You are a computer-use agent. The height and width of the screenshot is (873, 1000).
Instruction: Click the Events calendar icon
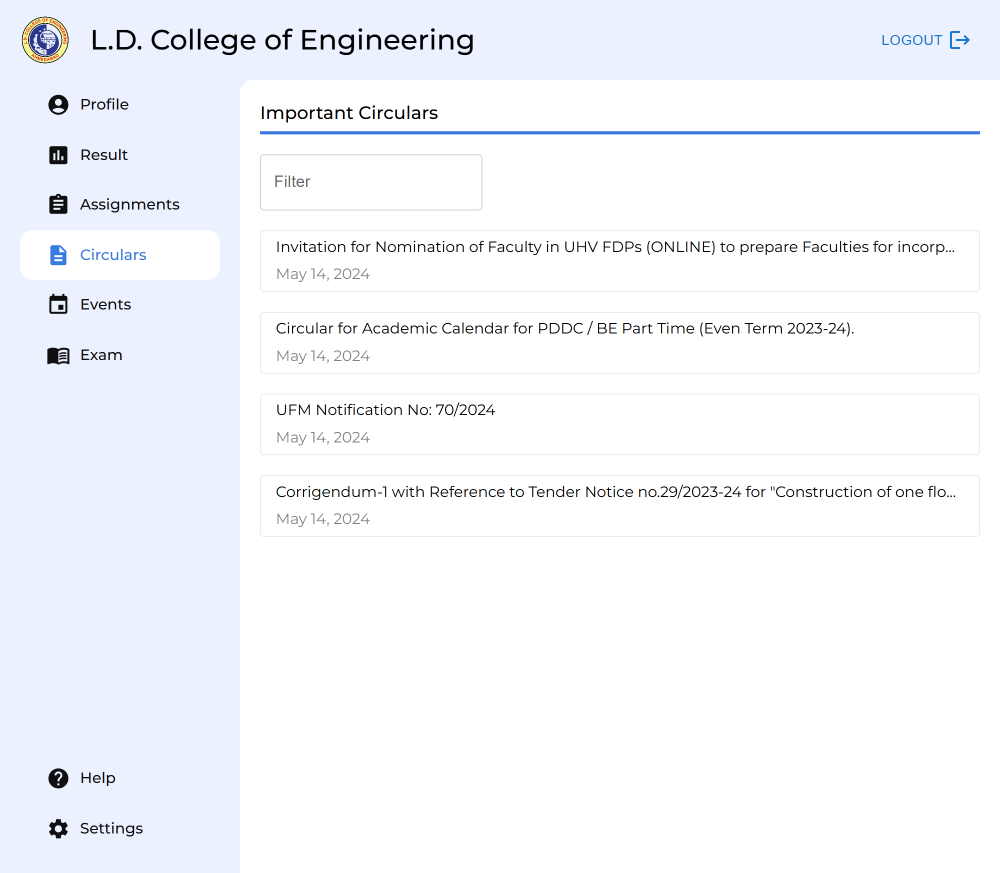click(x=58, y=305)
